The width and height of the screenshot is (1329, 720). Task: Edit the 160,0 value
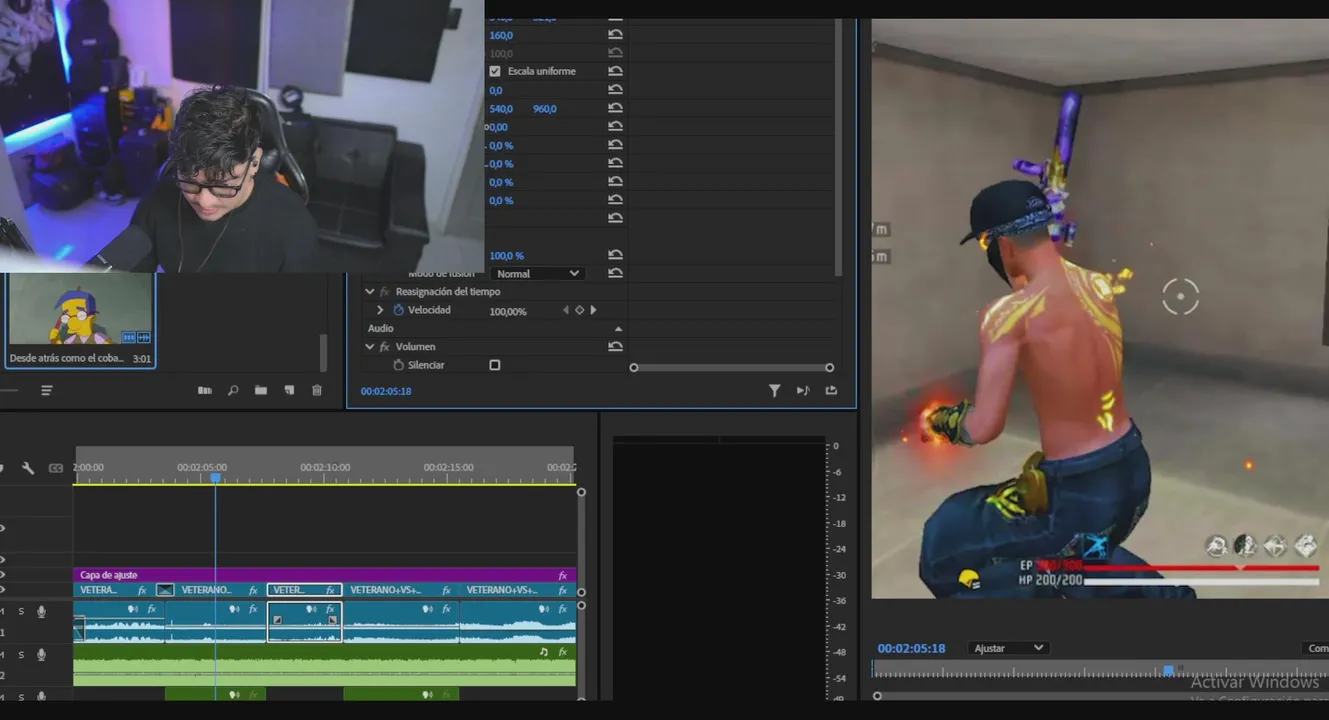click(501, 35)
